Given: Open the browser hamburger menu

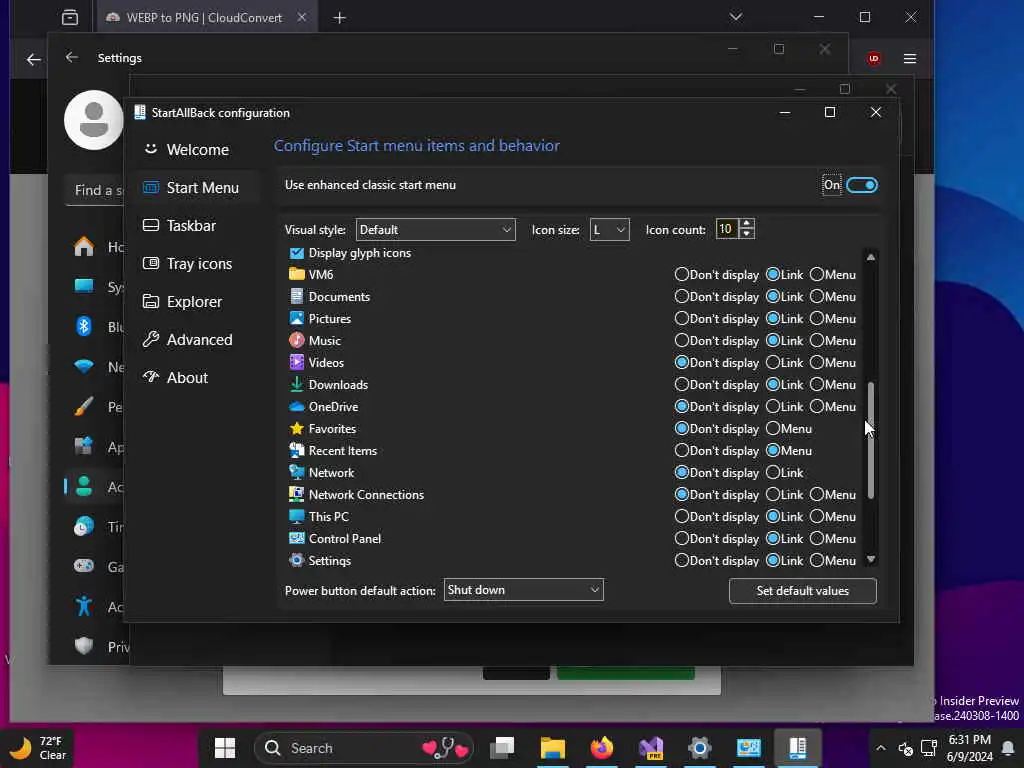Looking at the screenshot, I should (910, 59).
